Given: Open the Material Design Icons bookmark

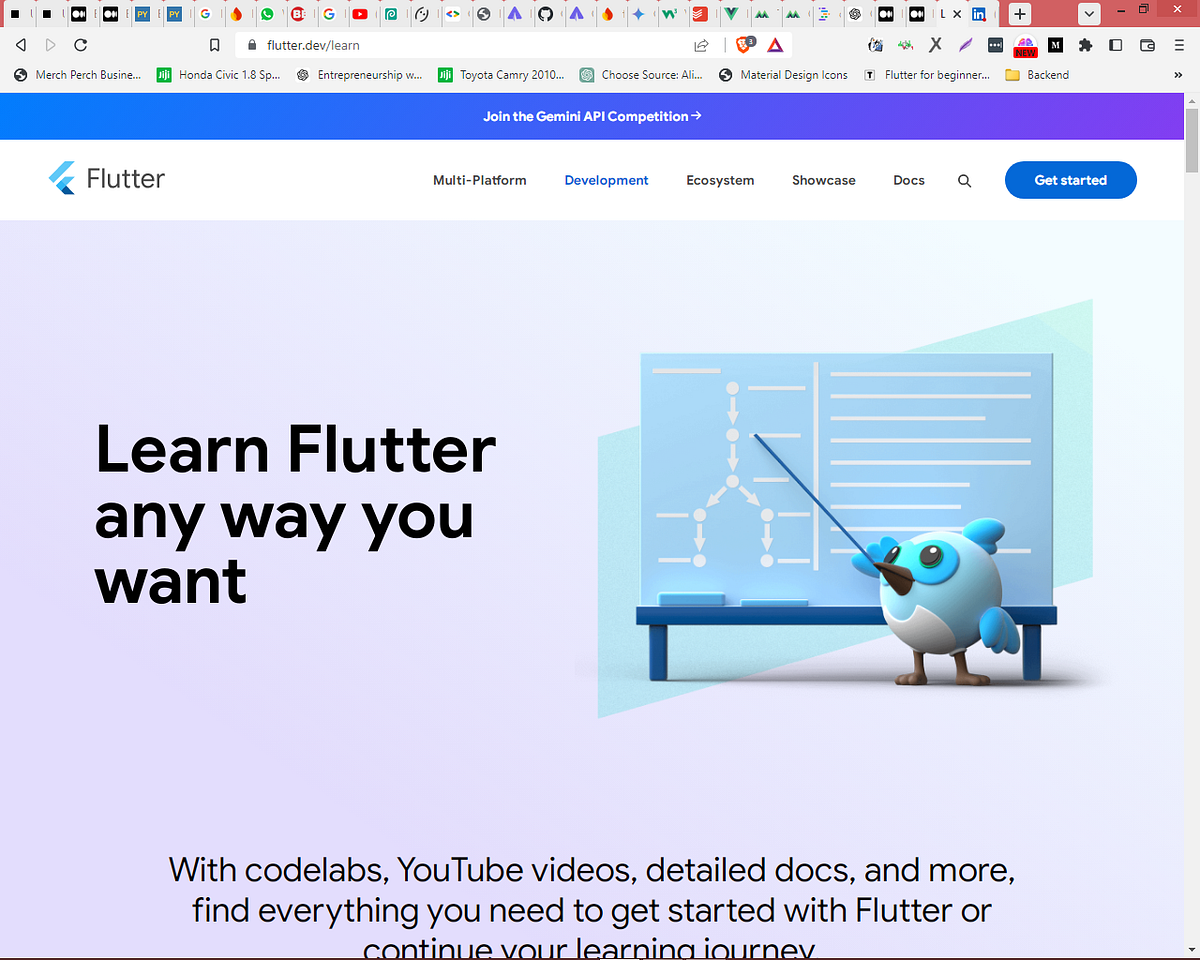Looking at the screenshot, I should 783,75.
